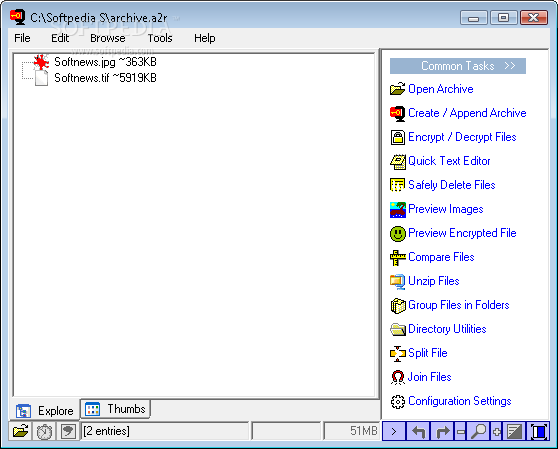
Task: Click the Preview Images picture icon
Action: pyautogui.click(x=397, y=209)
